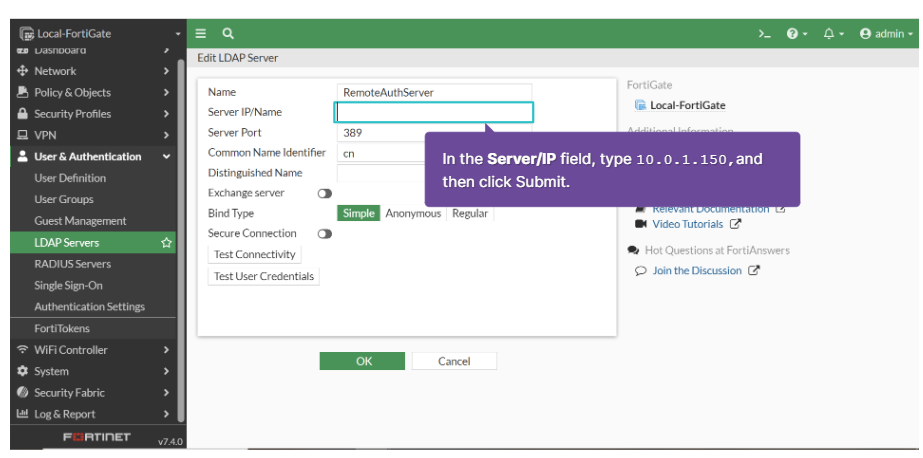The image size is (923, 458).
Task: Click the Security Fabric icon
Action: click(x=23, y=392)
